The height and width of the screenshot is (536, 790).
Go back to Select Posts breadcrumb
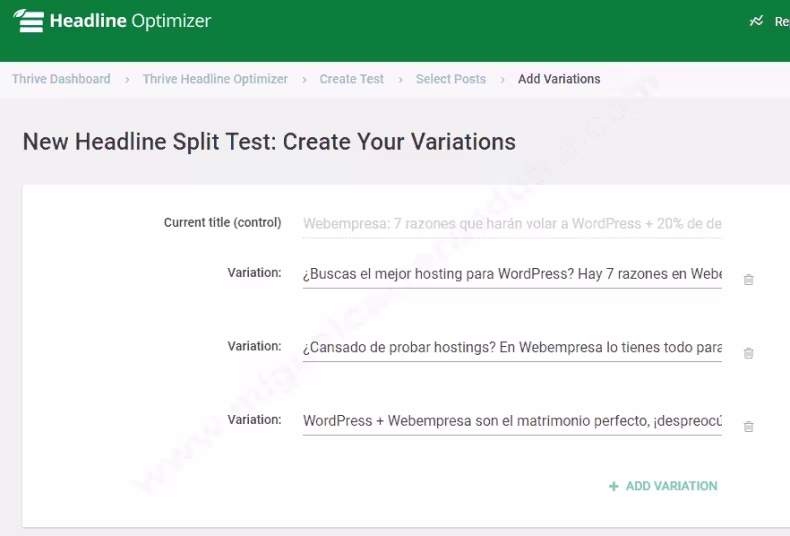pyautogui.click(x=451, y=79)
